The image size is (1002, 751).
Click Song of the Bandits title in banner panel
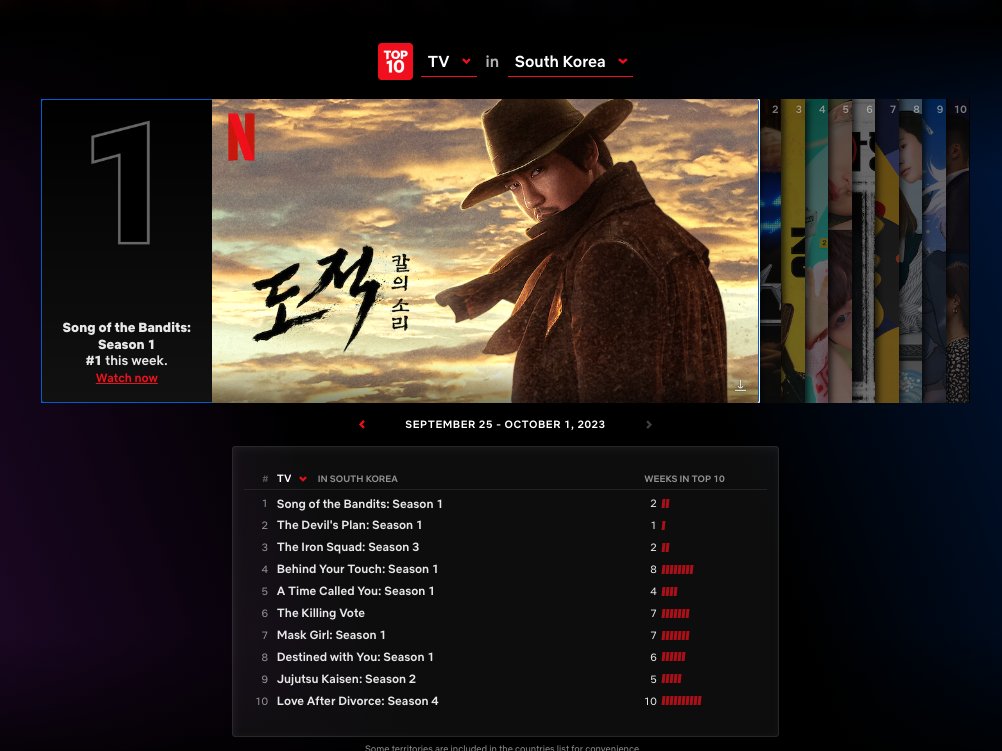(127, 336)
